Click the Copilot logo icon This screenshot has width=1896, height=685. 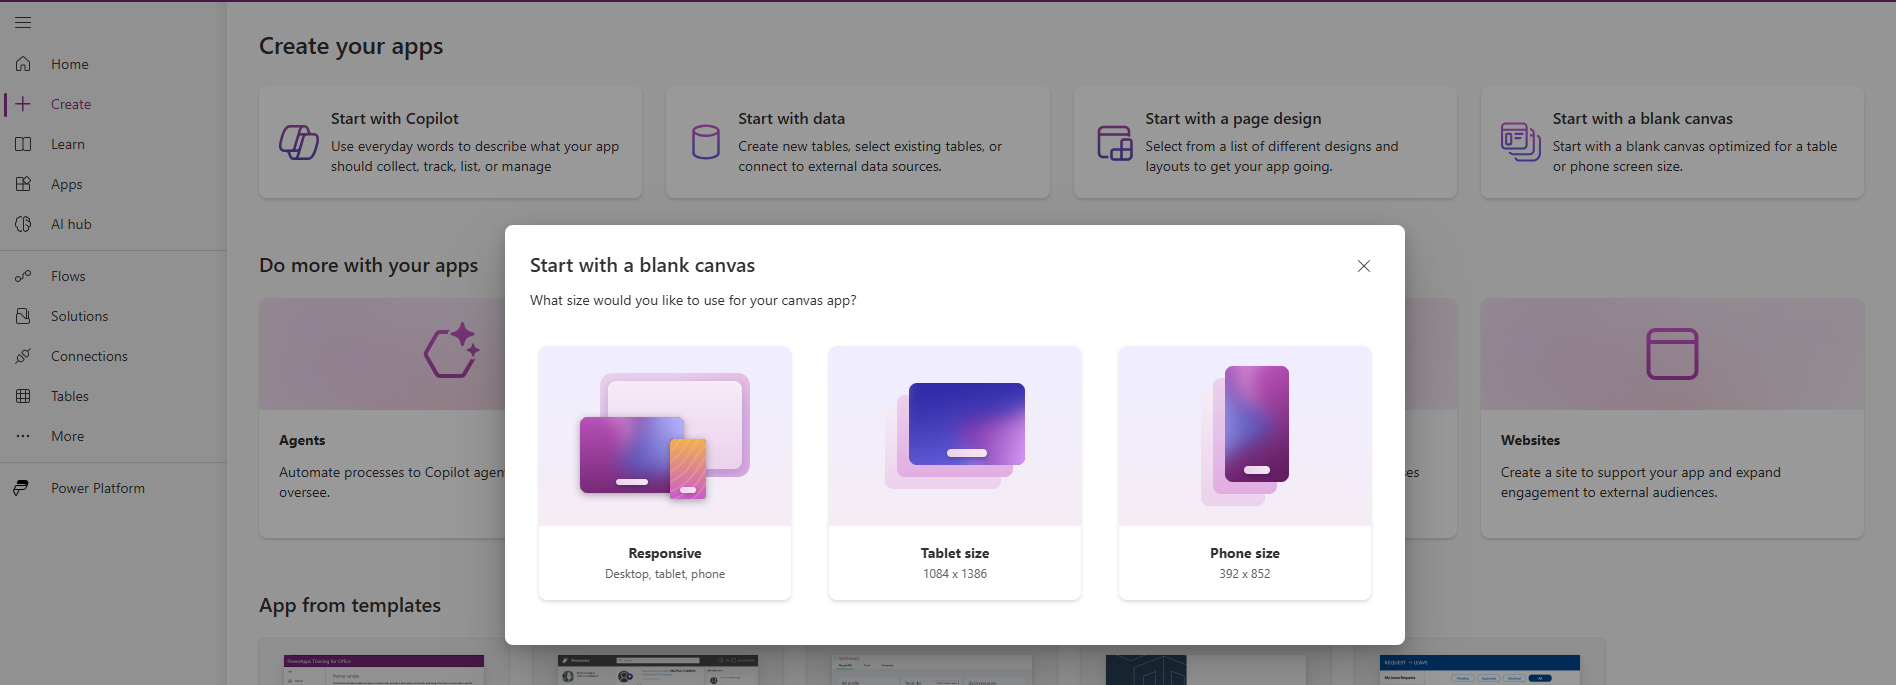click(x=299, y=142)
